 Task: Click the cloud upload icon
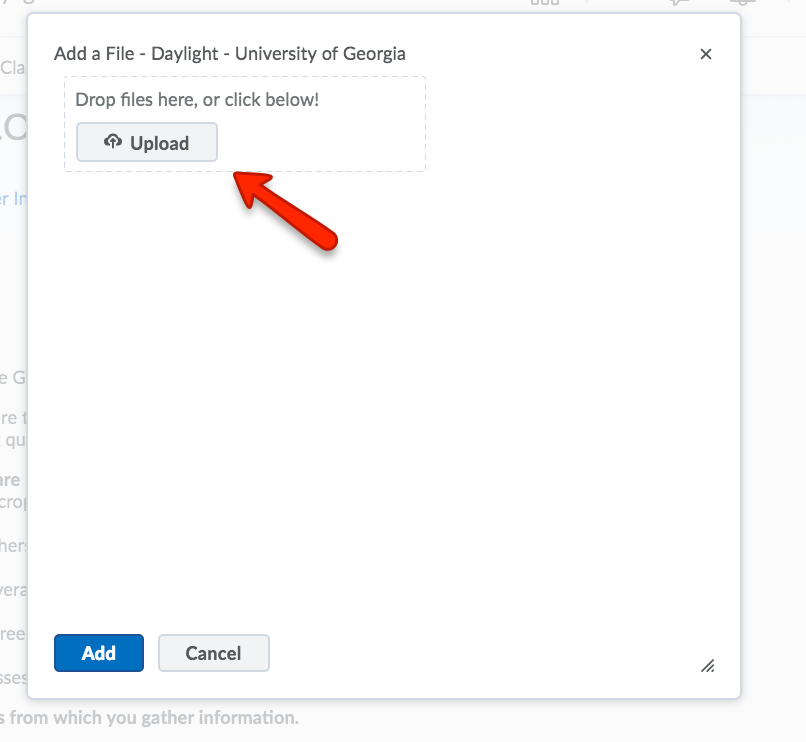113,142
